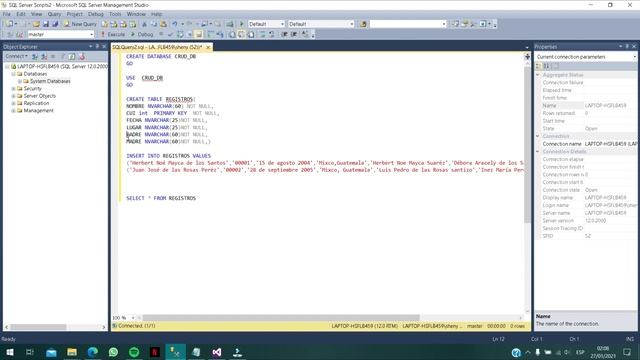Click the New Query button

[x=80, y=24]
